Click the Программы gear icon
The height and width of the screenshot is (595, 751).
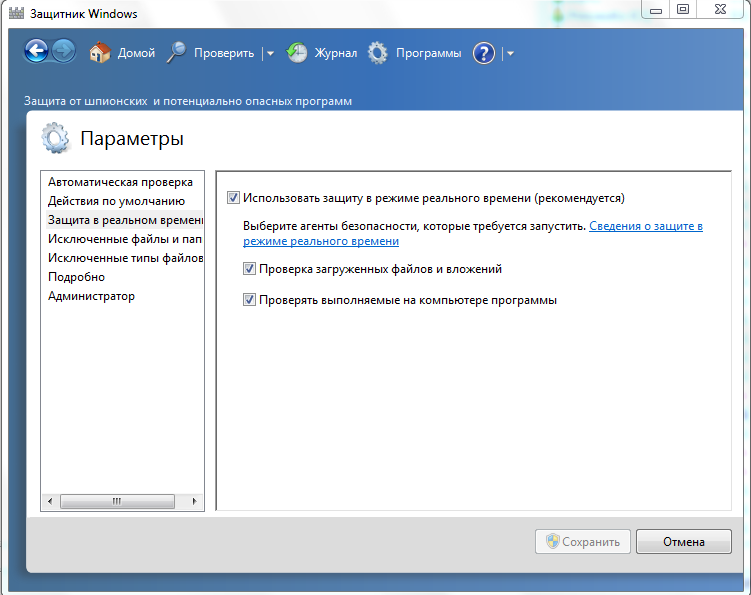pos(377,53)
